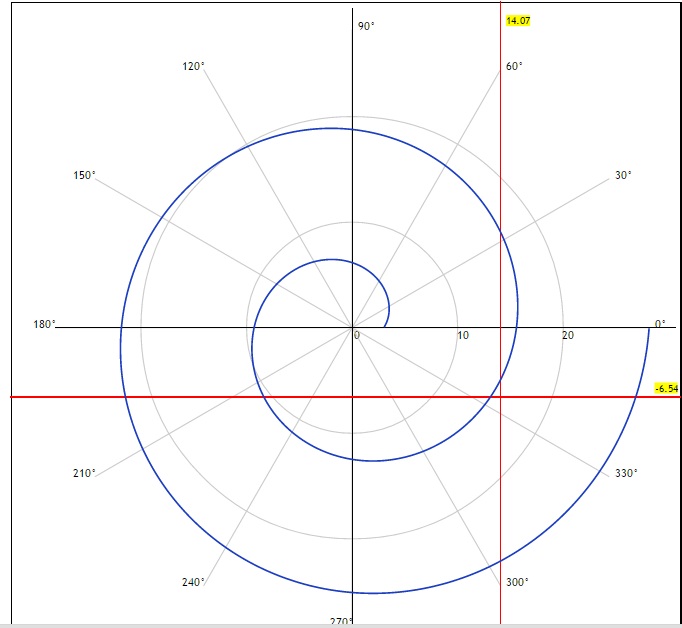The height and width of the screenshot is (628, 682).
Task: Click the 210° angle label
Action: 84,473
